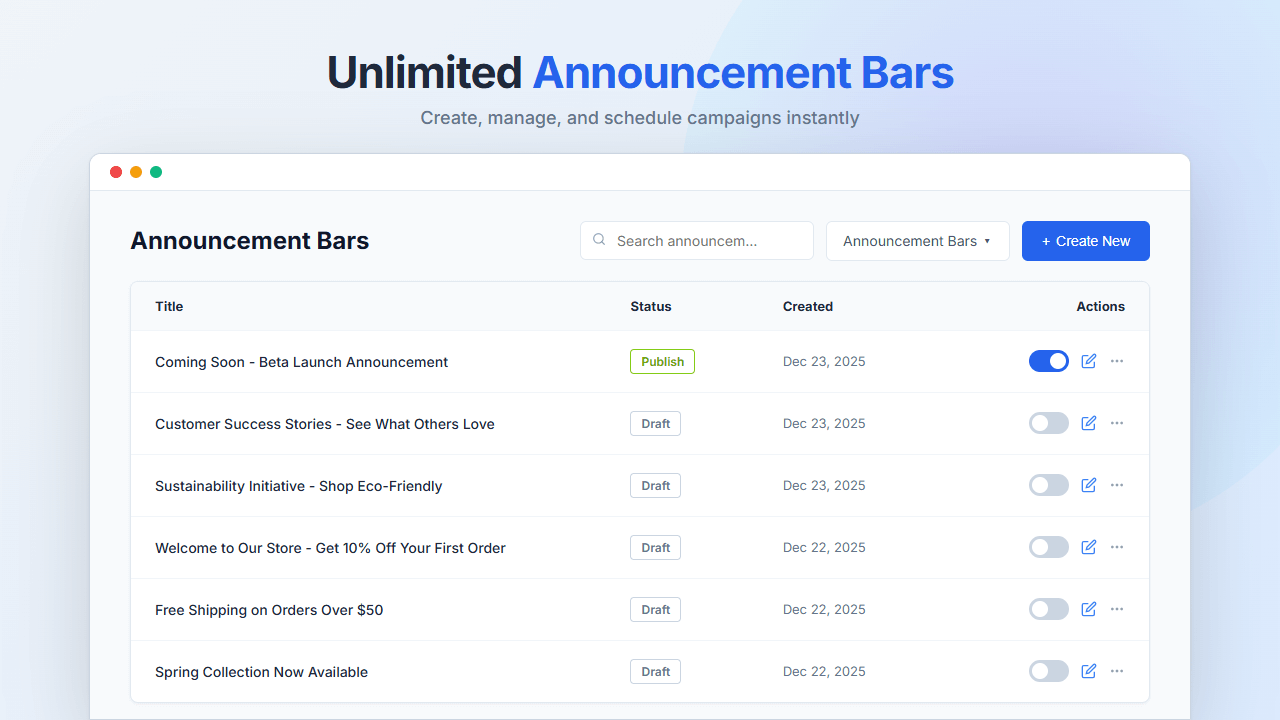Sort by the Status column header
Image resolution: width=1280 pixels, height=720 pixels.
coord(651,306)
